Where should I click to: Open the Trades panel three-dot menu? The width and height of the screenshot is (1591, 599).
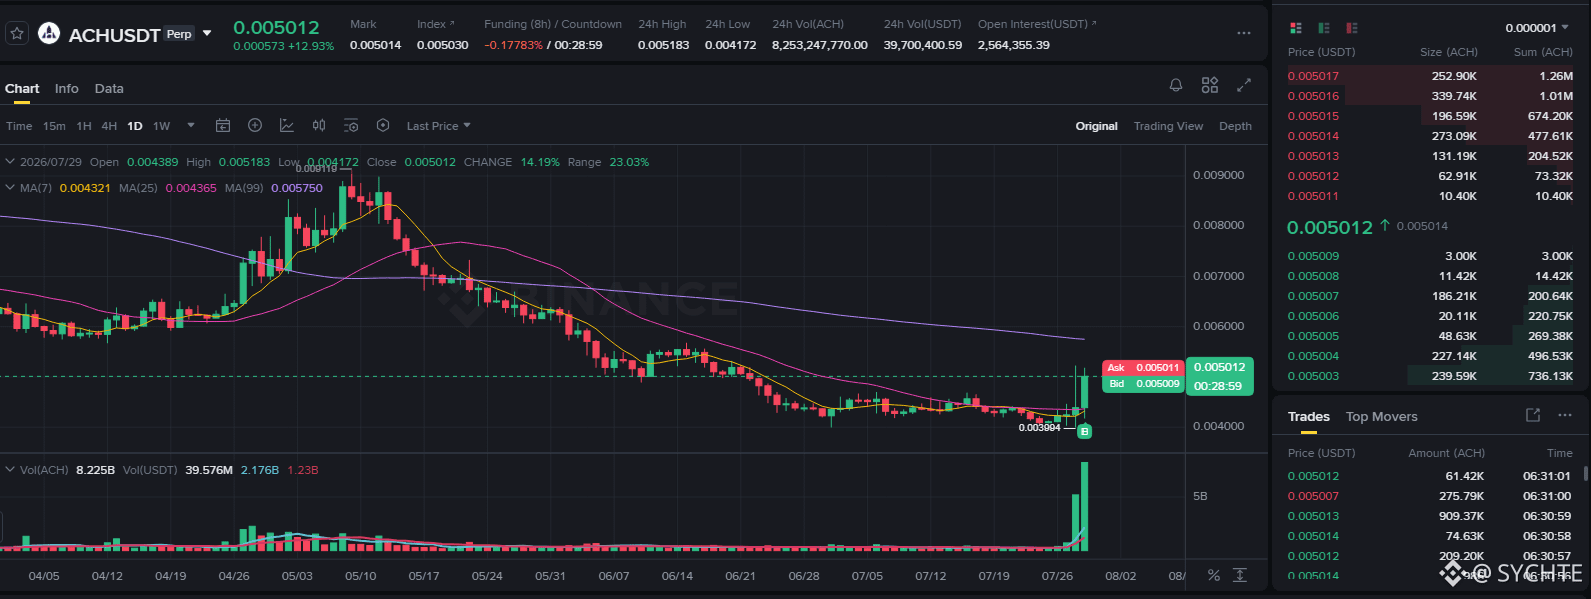coord(1565,415)
